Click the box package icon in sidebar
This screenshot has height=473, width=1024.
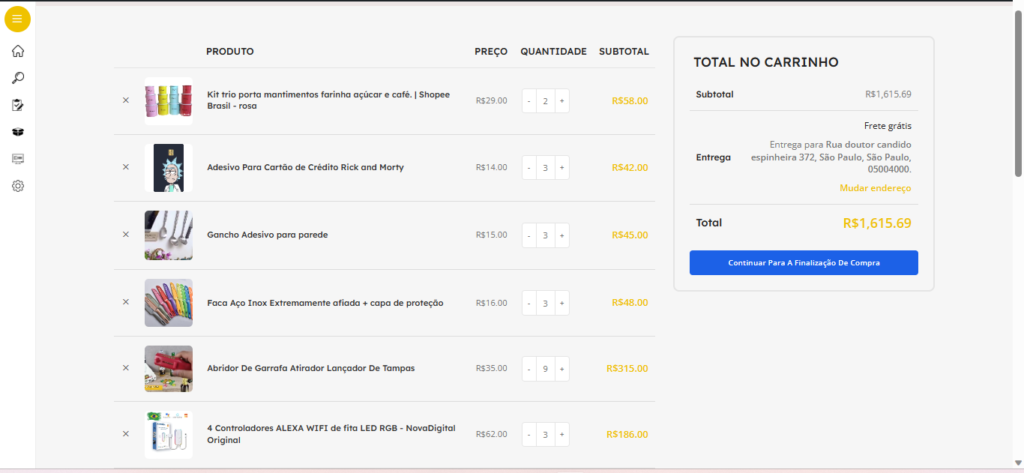click(18, 132)
